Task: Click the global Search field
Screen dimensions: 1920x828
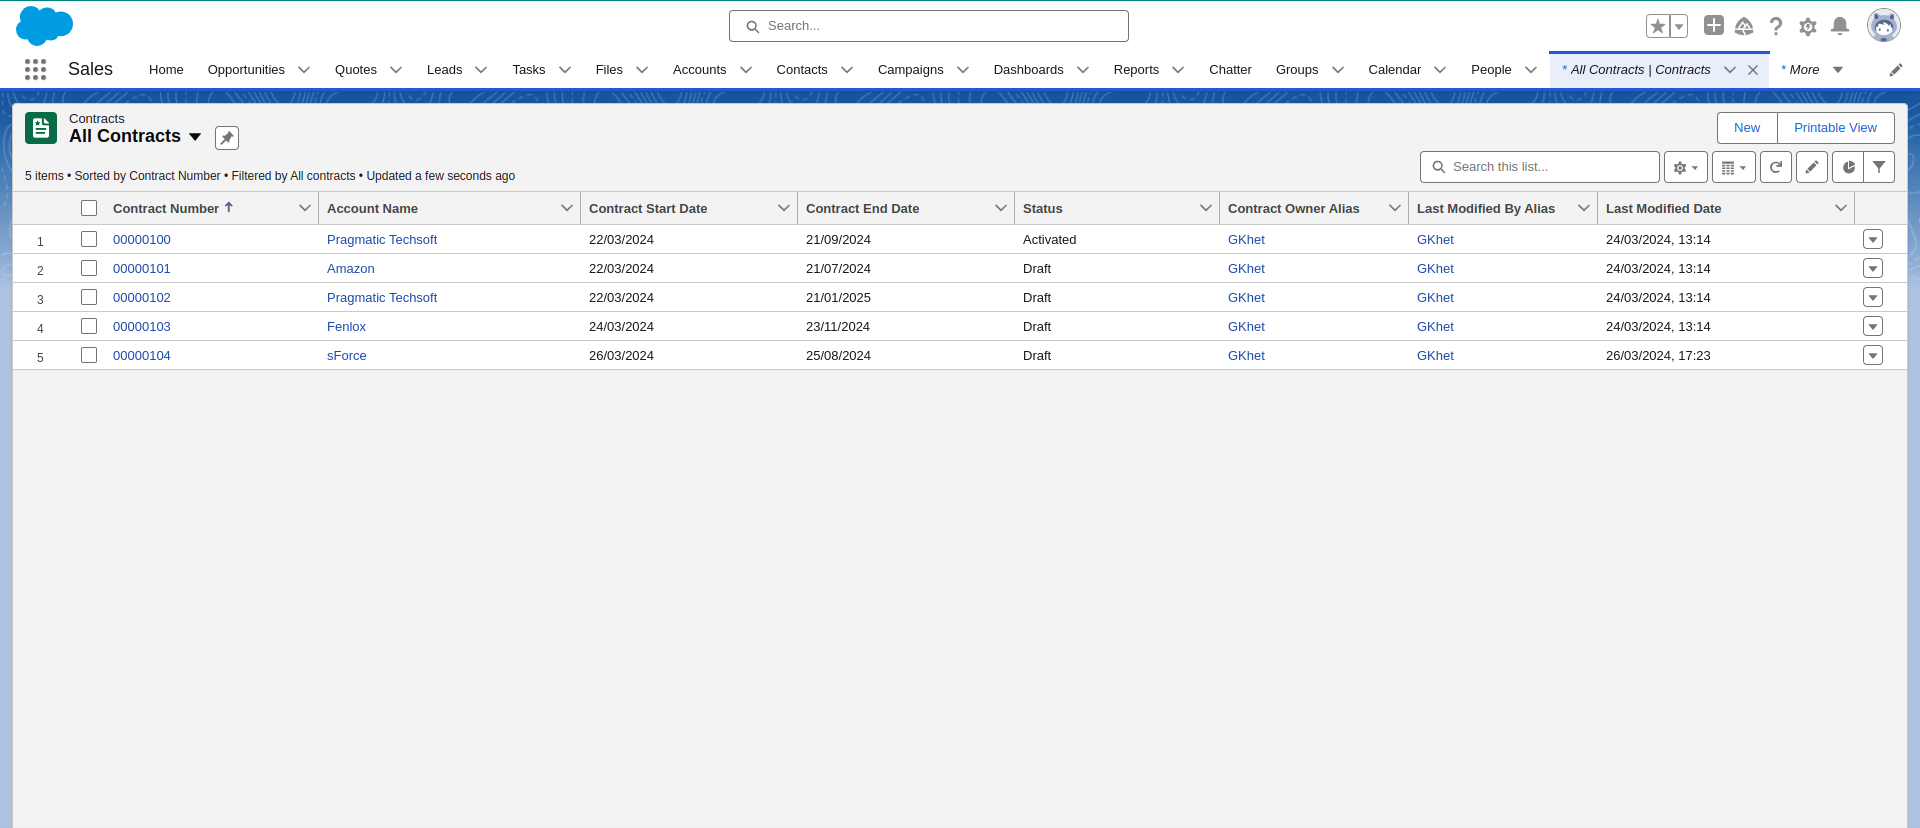Action: (929, 26)
